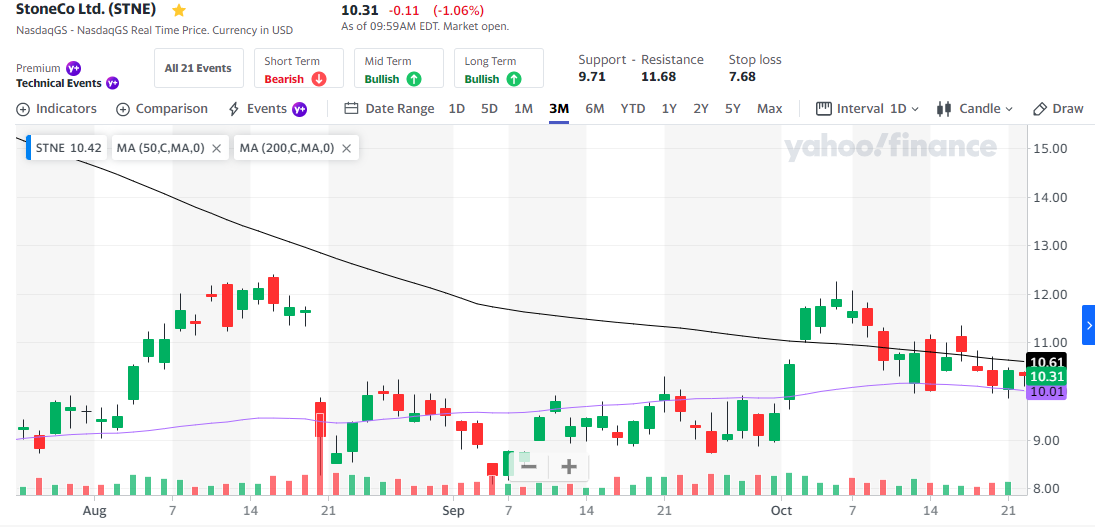Click the Technical Events Y+ badge
Screen dimensions: 1095x527
tap(112, 83)
